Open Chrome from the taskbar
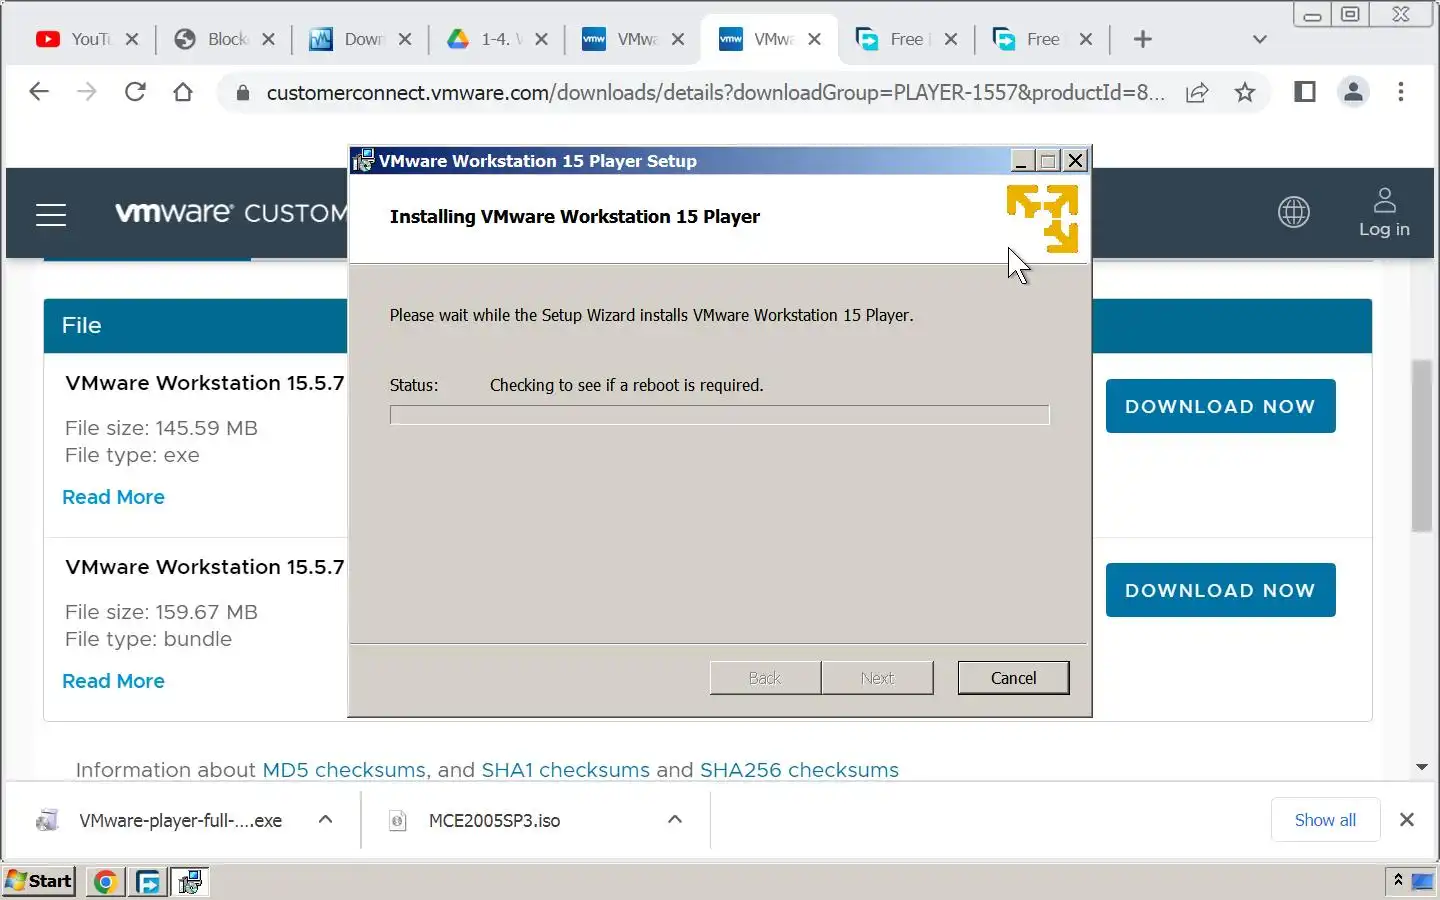 [105, 881]
